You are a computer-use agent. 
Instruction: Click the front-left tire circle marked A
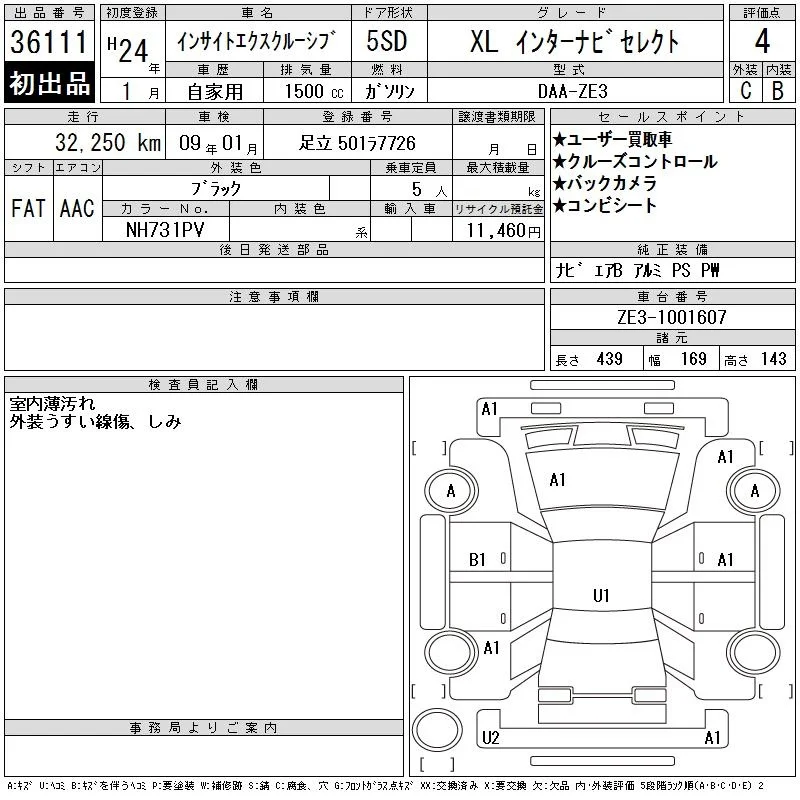451,491
